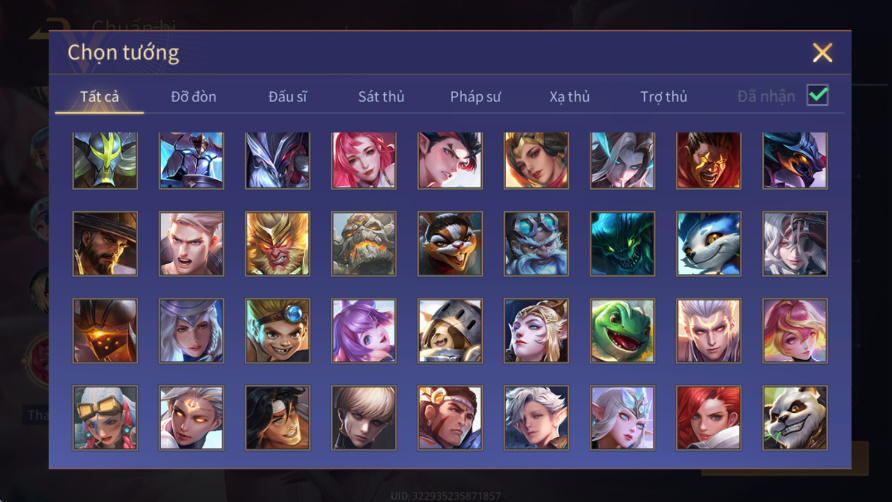Select the rock golem hero portrait

pos(364,244)
